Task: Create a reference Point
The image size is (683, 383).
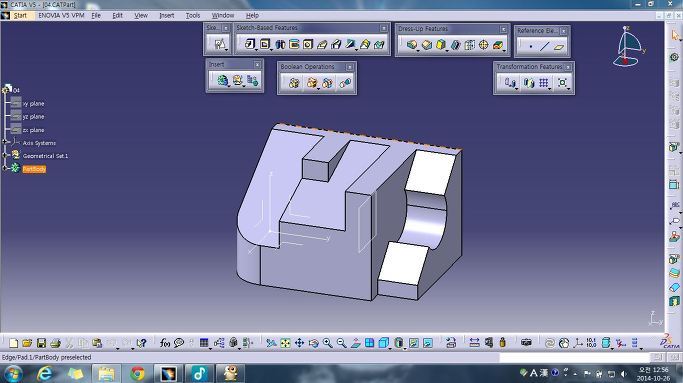Action: 531,47
